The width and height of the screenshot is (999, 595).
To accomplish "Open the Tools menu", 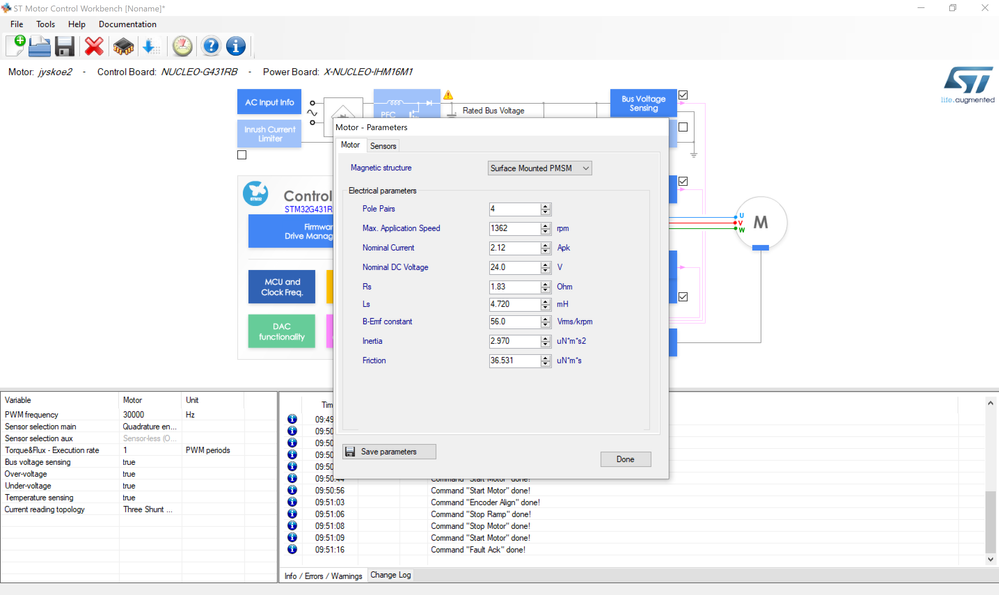I will pyautogui.click(x=45, y=24).
